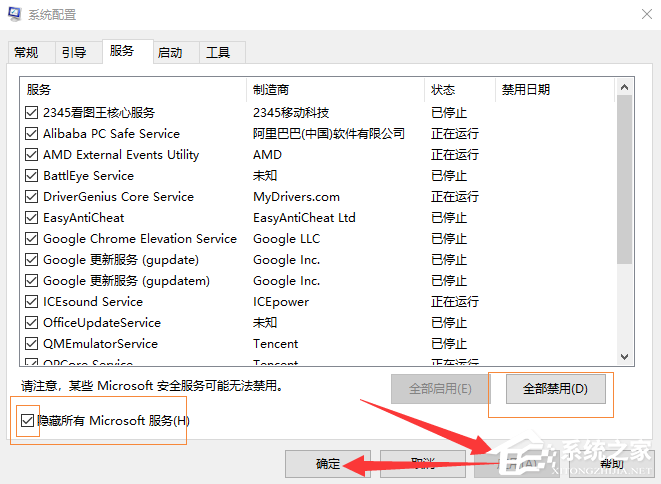Uncheck the EasyAntiCheat service checkbox
The height and width of the screenshot is (484, 661).
point(32,218)
